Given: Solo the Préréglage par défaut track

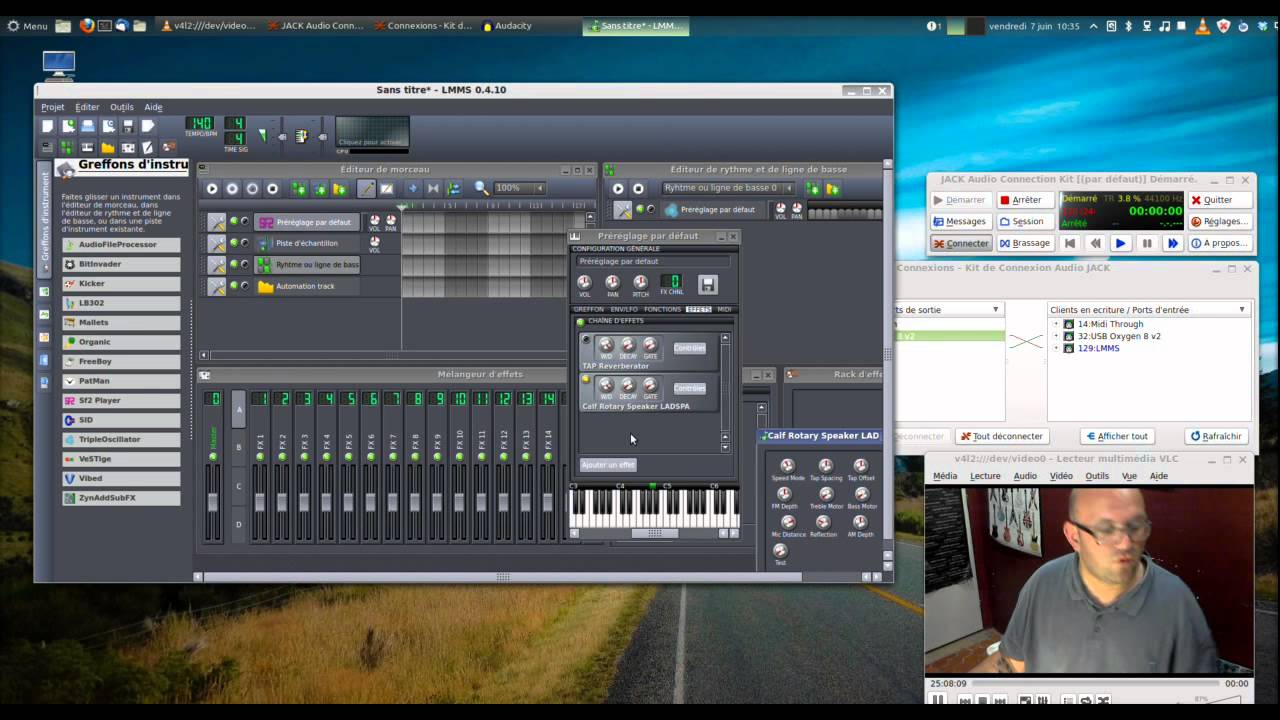Looking at the screenshot, I should [x=245, y=222].
